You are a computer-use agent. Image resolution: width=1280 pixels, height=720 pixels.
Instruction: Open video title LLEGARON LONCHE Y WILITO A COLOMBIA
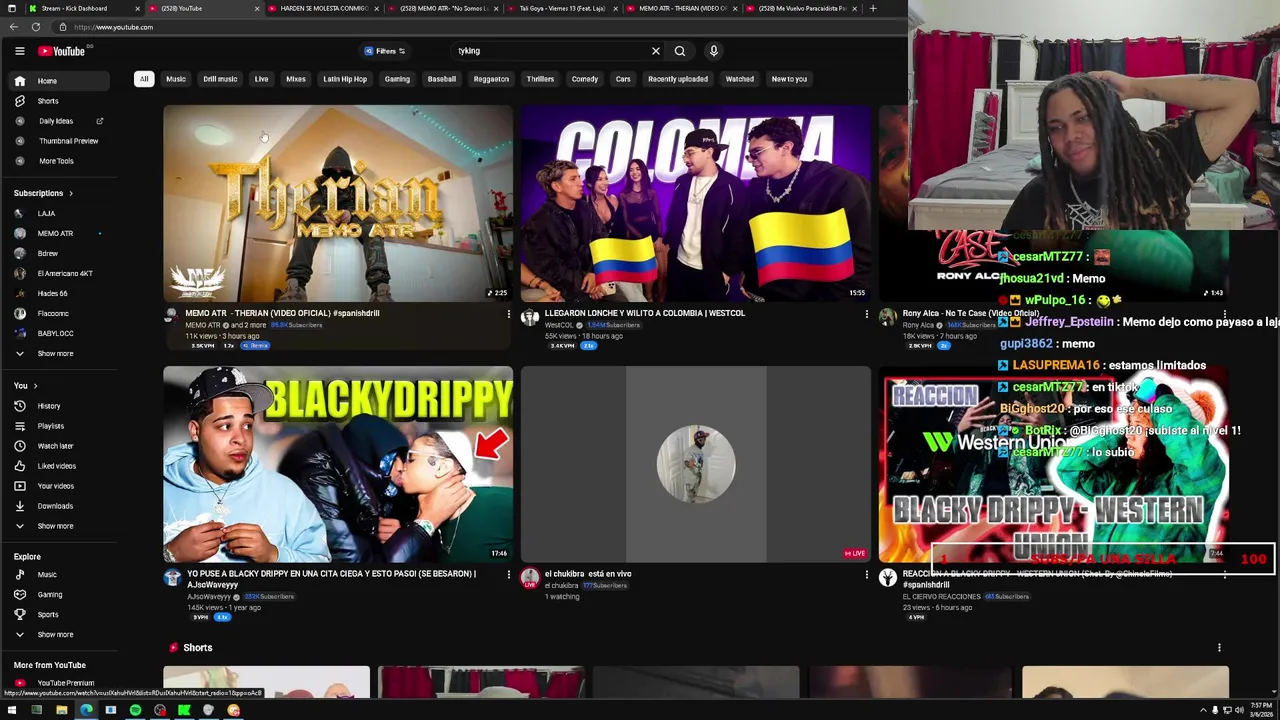[644, 314]
